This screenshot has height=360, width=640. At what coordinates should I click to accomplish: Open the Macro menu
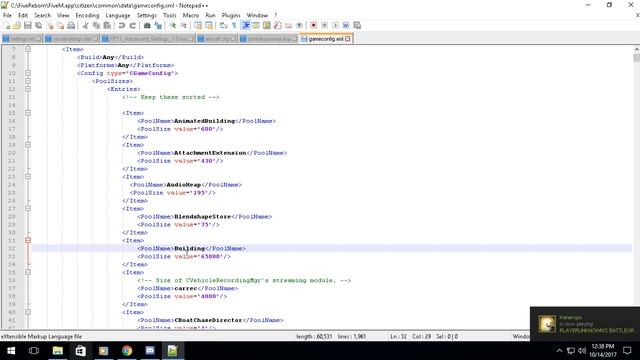[191, 15]
